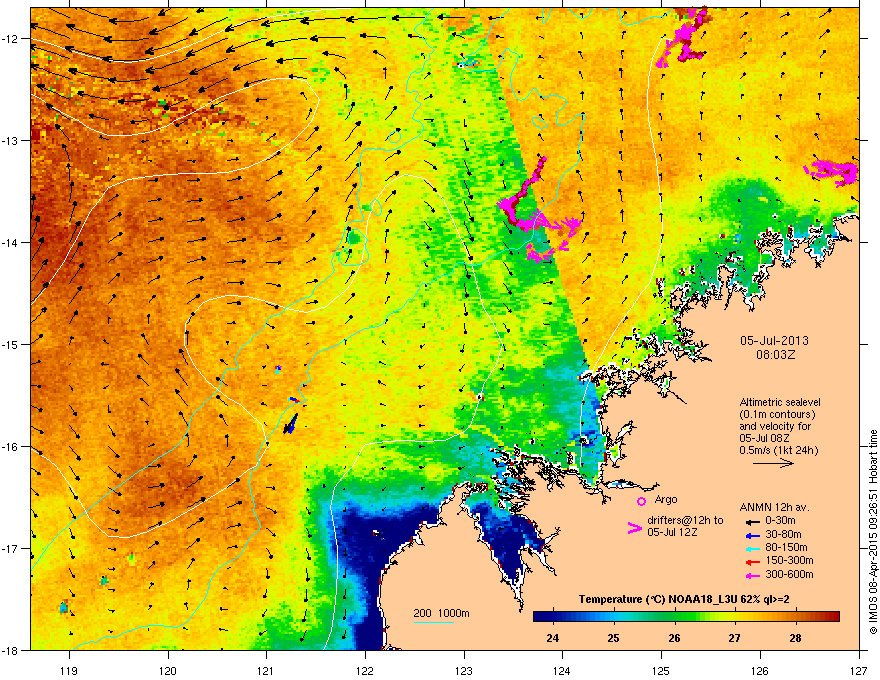
Task: Select the black 0-30m arrow legend symbol
Action: pos(752,522)
